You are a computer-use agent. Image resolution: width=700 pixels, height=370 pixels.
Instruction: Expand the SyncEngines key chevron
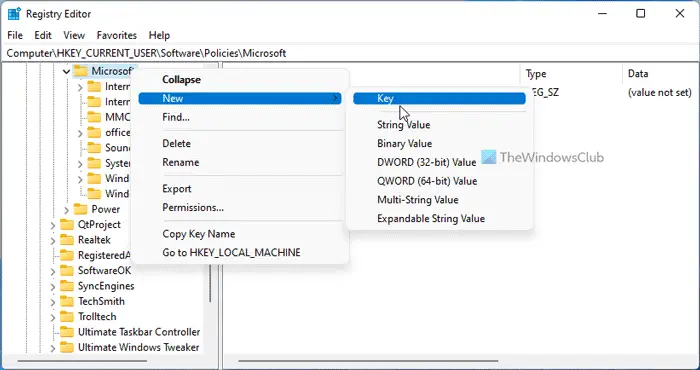tap(53, 286)
